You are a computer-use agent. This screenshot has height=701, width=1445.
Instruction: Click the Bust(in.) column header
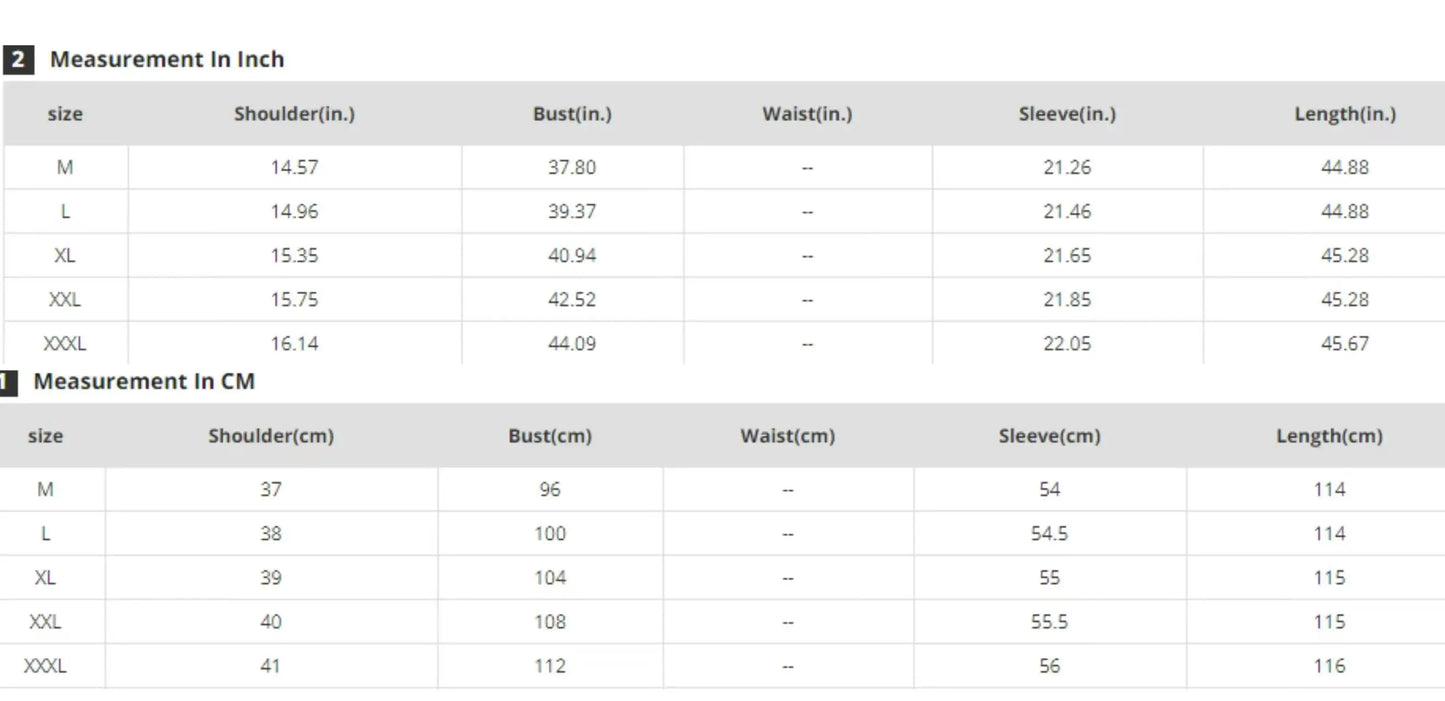572,114
